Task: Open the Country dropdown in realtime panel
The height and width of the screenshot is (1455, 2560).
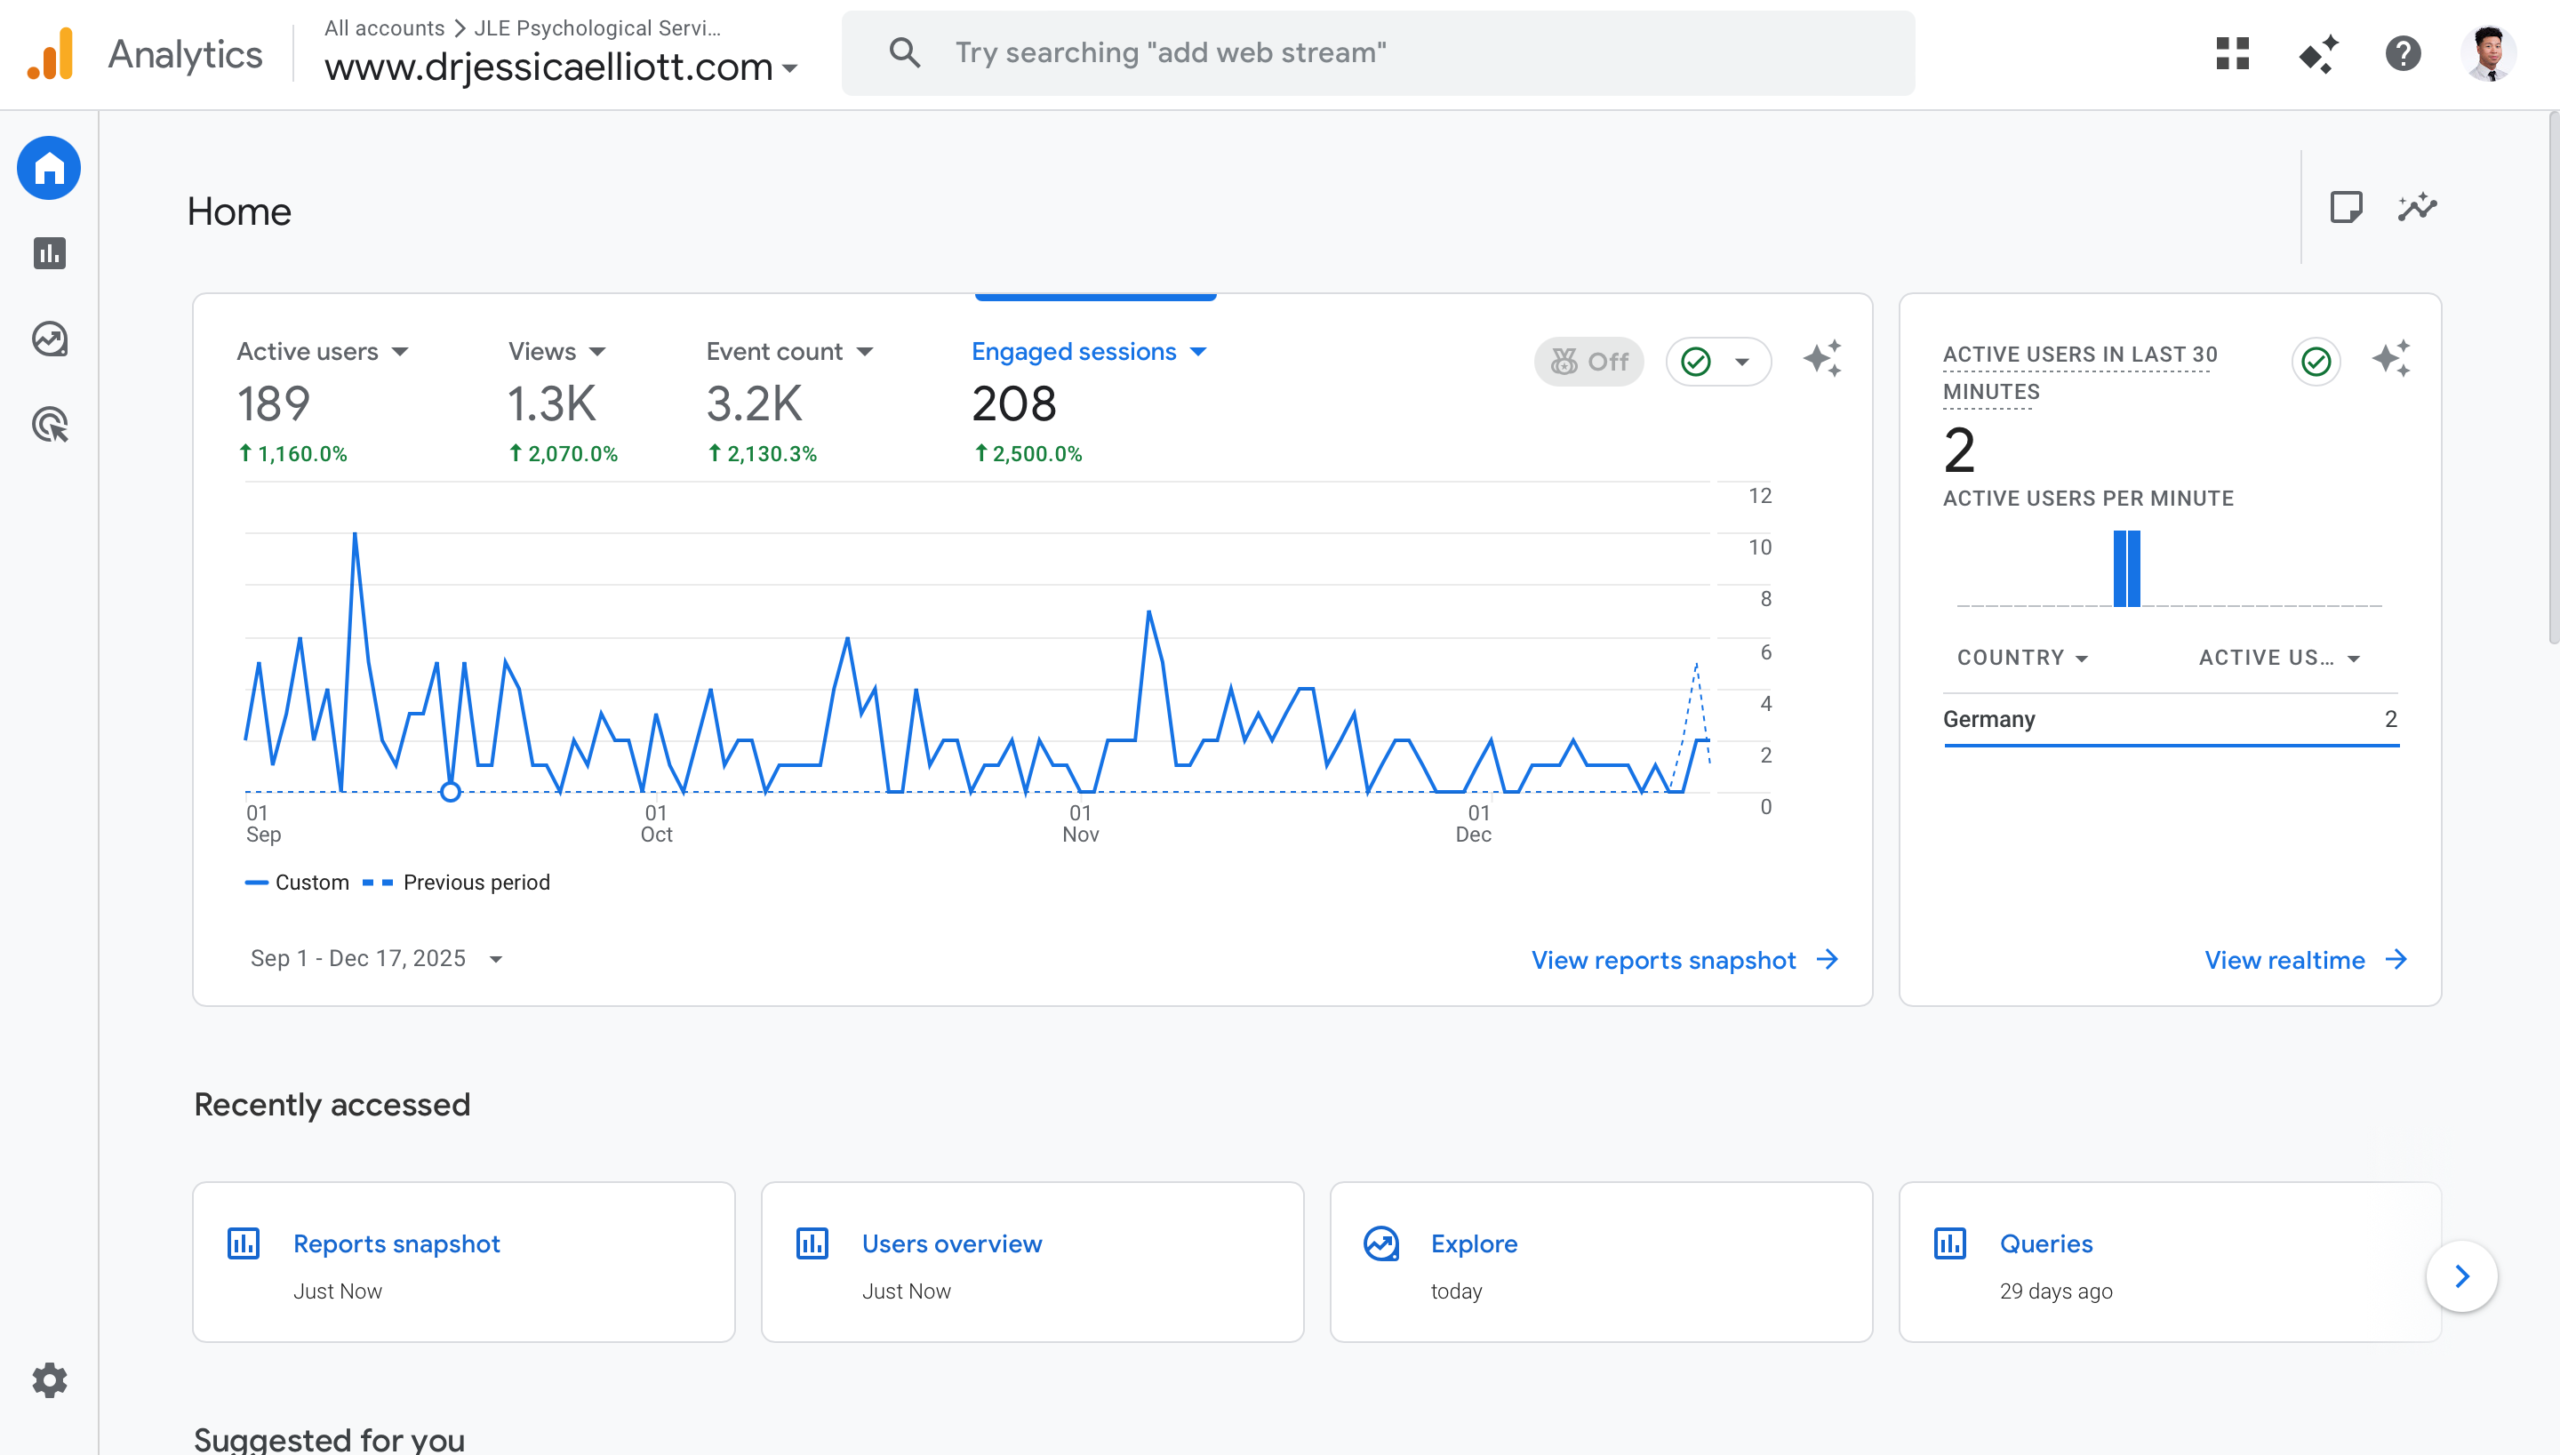Action: point(2022,657)
